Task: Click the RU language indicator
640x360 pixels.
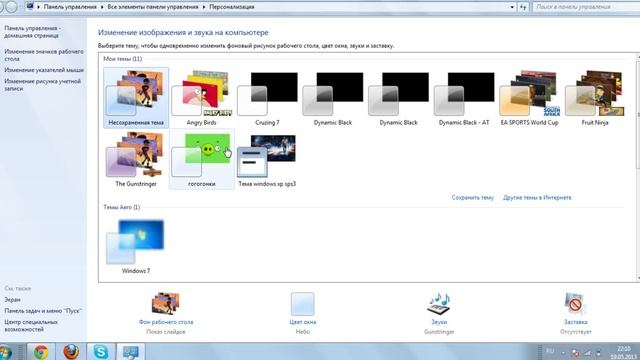Action: pos(550,351)
